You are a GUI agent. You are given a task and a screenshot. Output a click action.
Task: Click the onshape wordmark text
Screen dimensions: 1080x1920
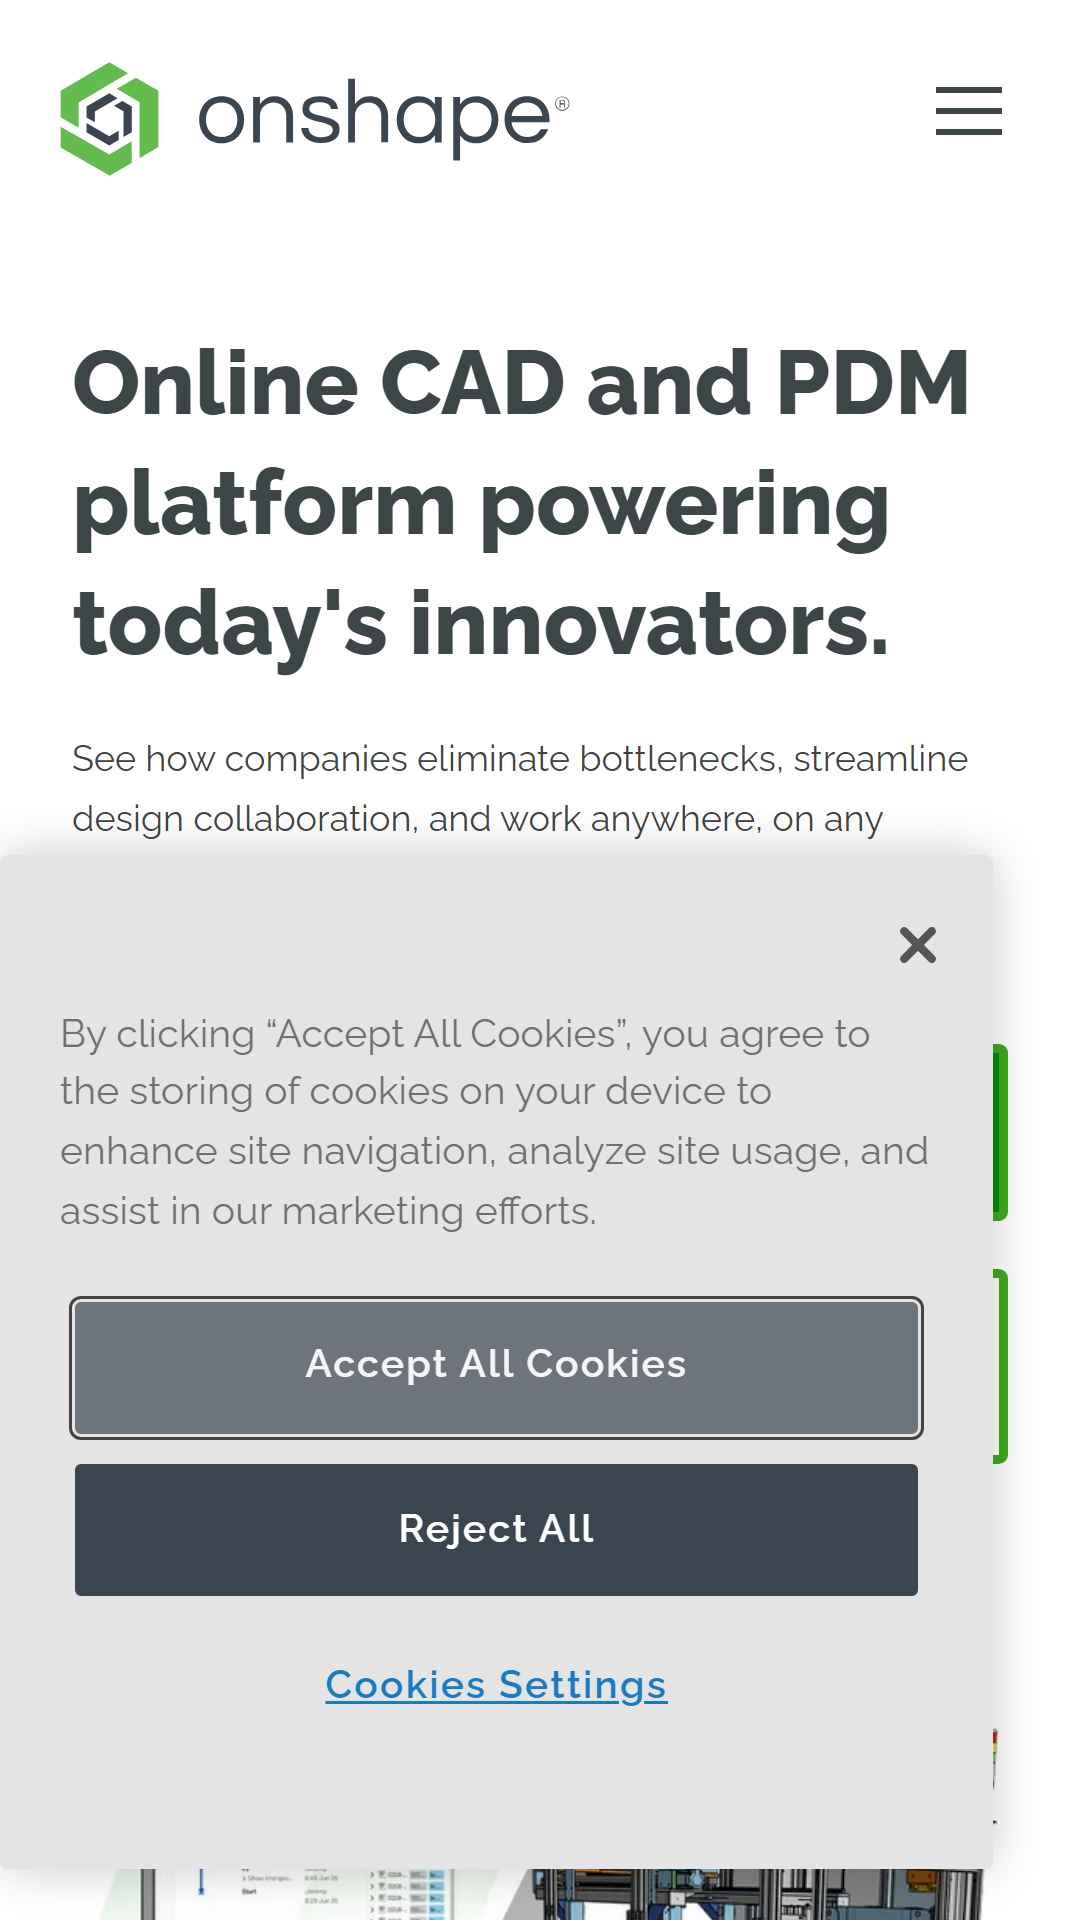(x=374, y=118)
